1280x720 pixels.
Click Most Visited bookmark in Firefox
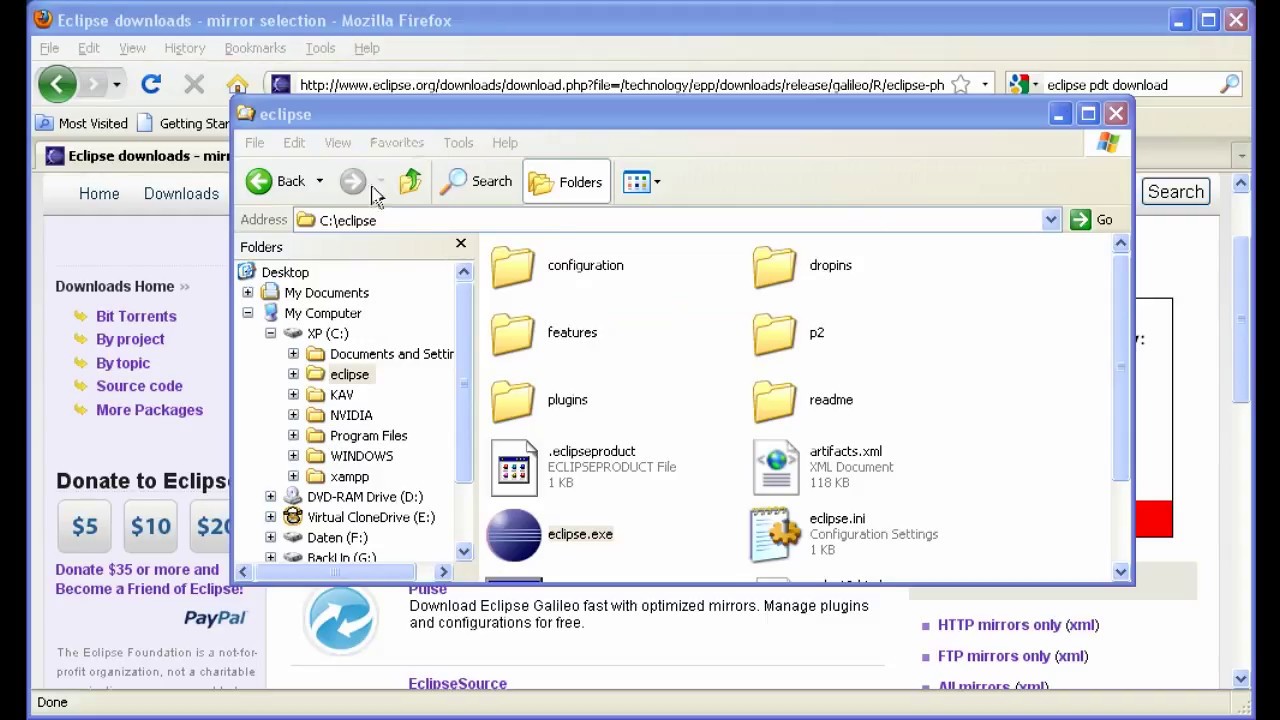(82, 124)
